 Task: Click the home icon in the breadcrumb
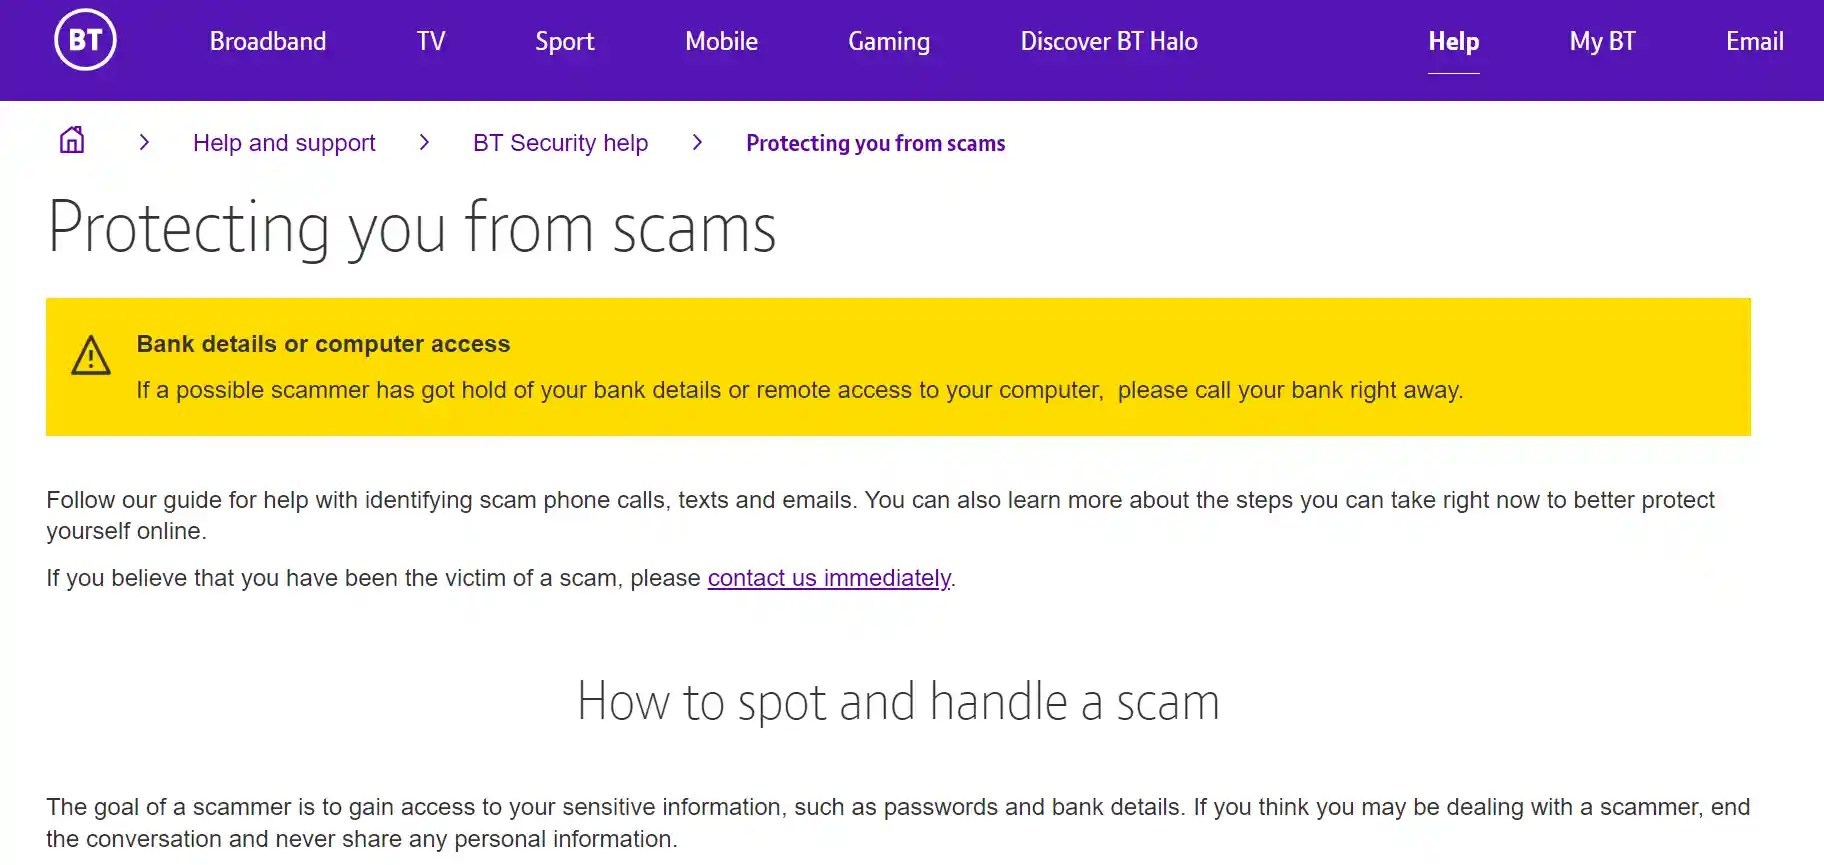click(71, 142)
